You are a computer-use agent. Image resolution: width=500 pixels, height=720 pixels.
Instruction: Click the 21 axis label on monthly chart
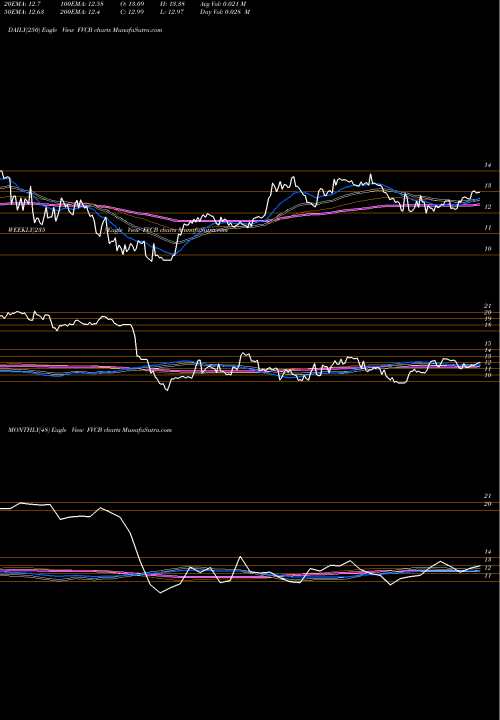click(x=488, y=496)
